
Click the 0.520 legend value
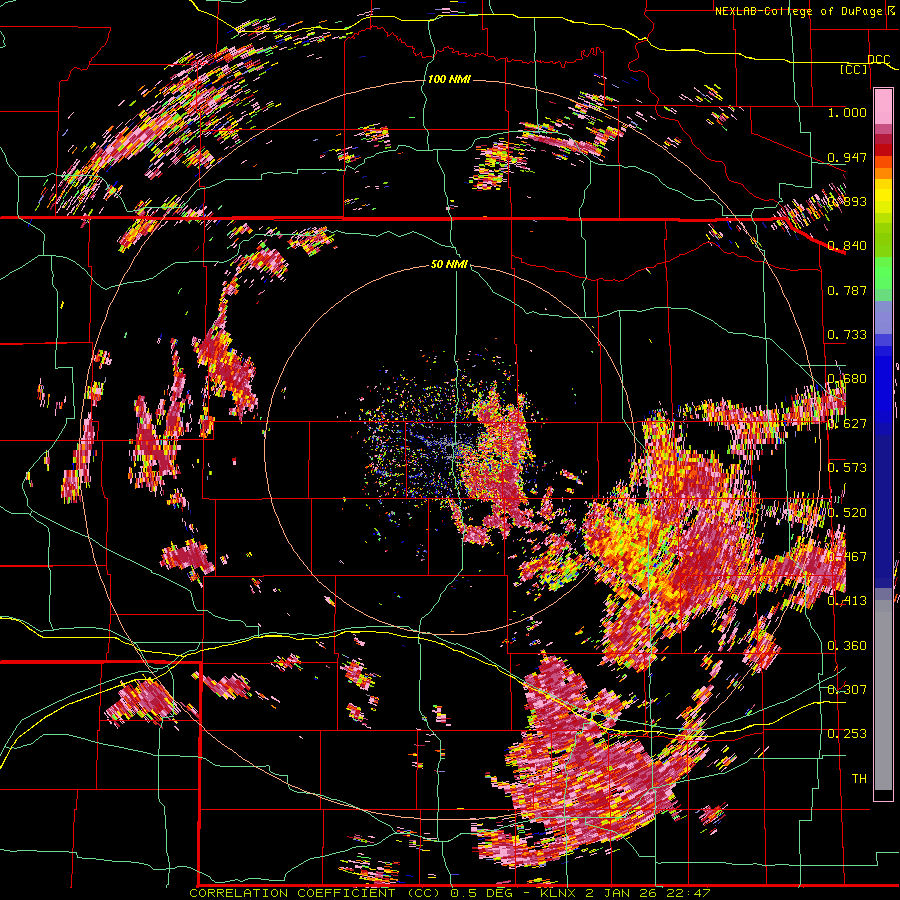847,512
